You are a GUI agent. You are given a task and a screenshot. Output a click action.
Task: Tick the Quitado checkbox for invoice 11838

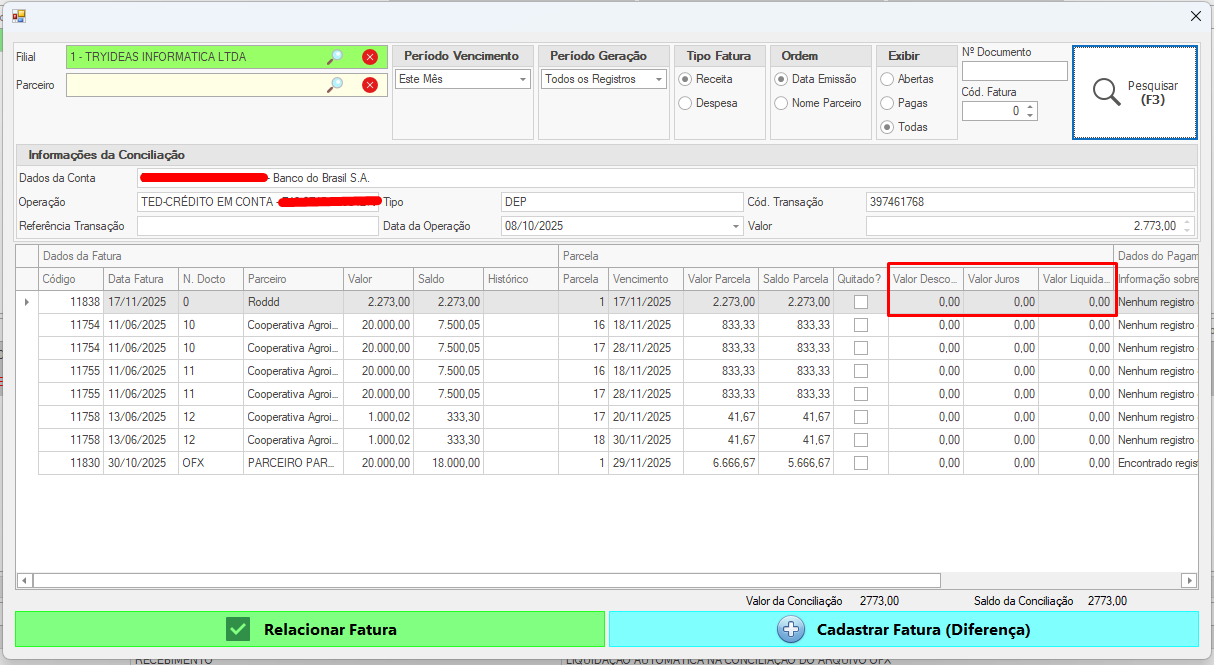point(860,302)
